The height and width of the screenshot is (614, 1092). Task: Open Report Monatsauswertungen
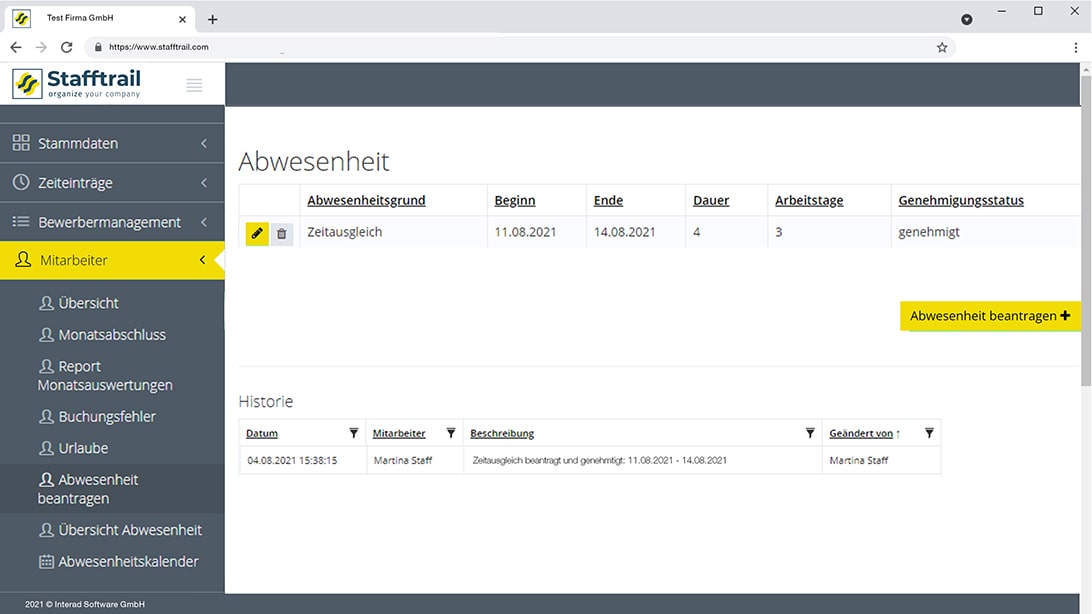104,375
